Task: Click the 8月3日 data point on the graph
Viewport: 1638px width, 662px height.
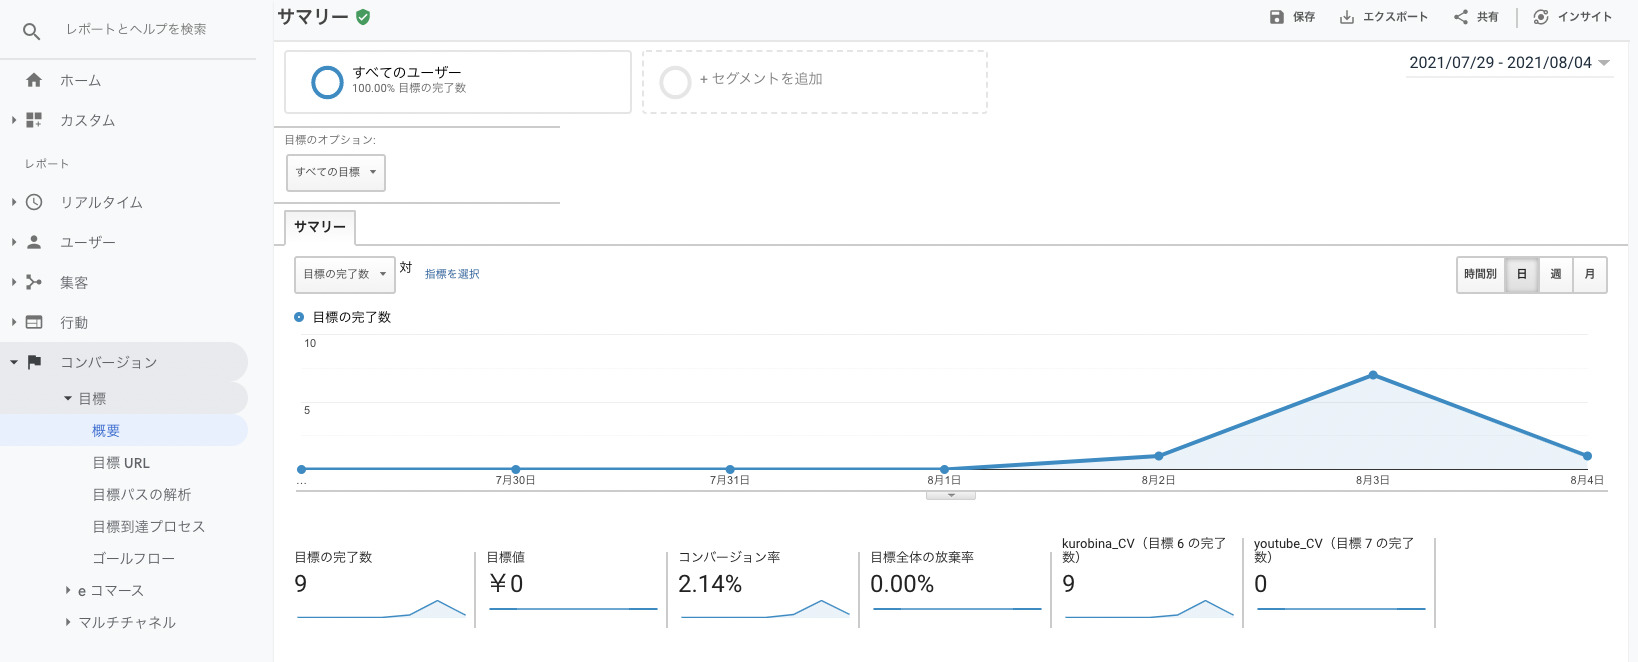Action: coord(1373,375)
